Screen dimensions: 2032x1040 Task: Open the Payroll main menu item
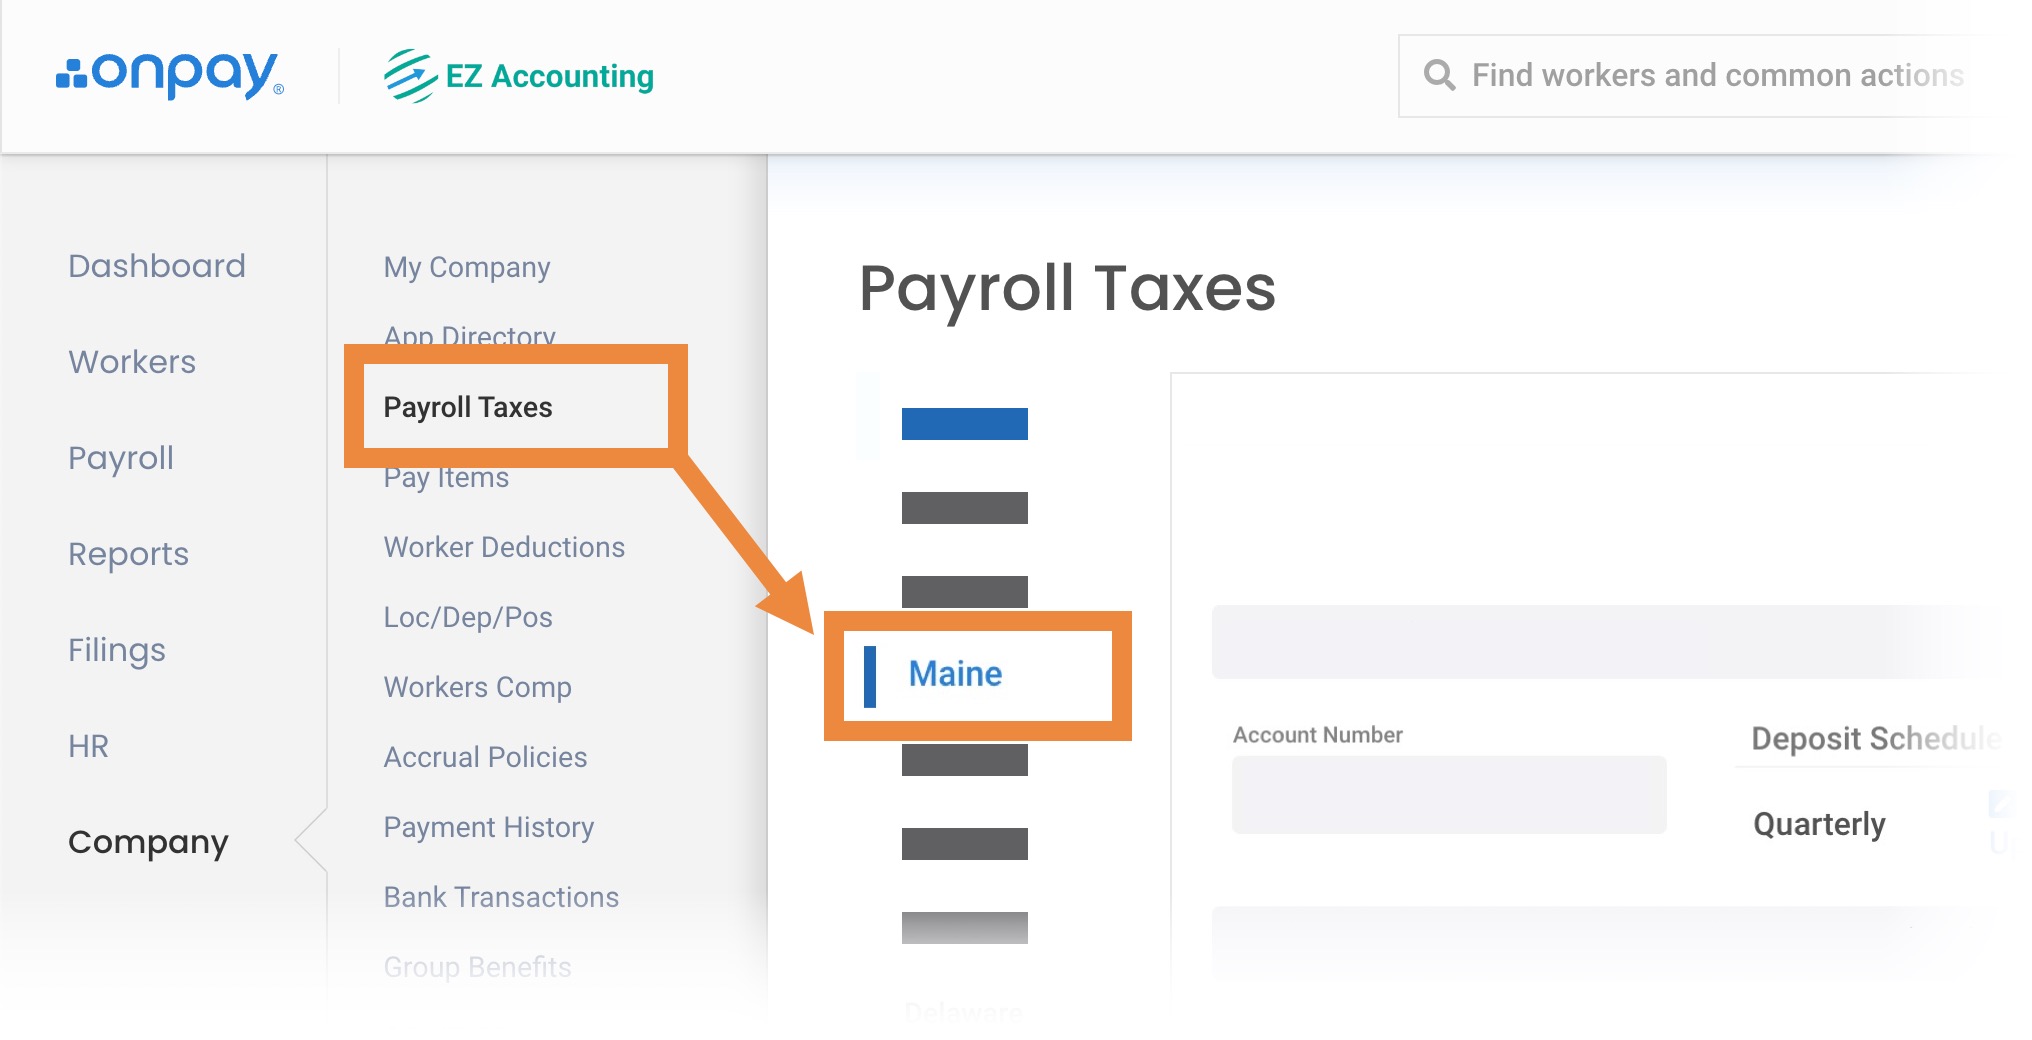click(x=121, y=458)
